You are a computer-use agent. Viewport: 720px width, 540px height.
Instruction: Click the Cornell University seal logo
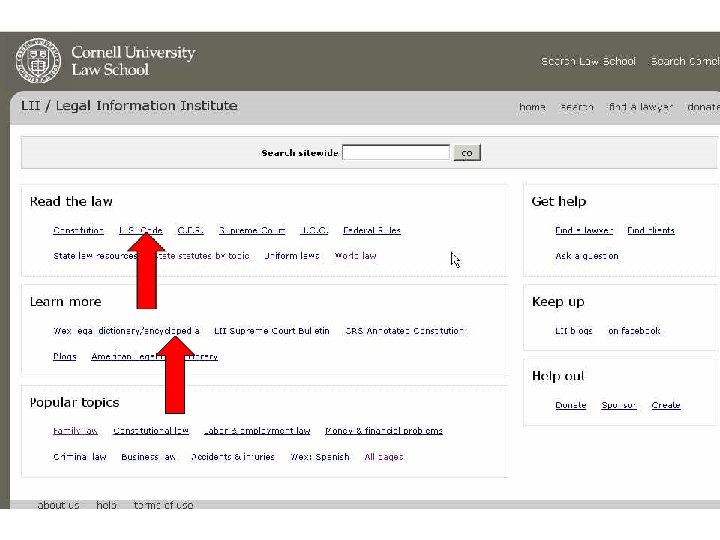coord(39,61)
